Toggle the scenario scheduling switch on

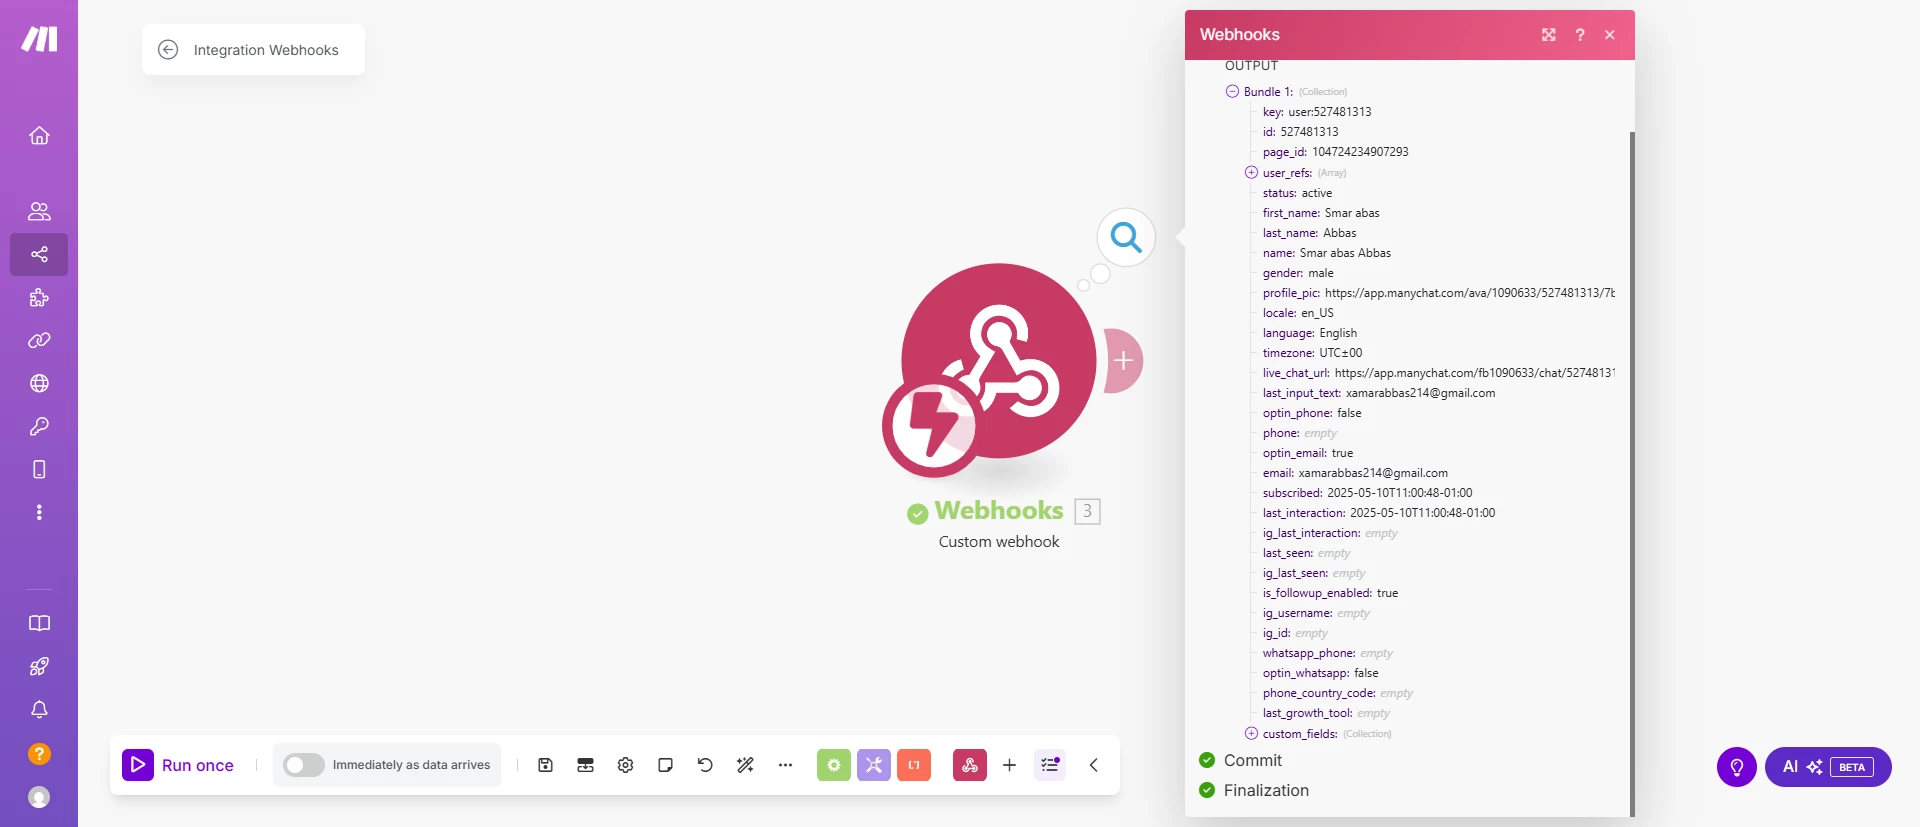coord(303,765)
